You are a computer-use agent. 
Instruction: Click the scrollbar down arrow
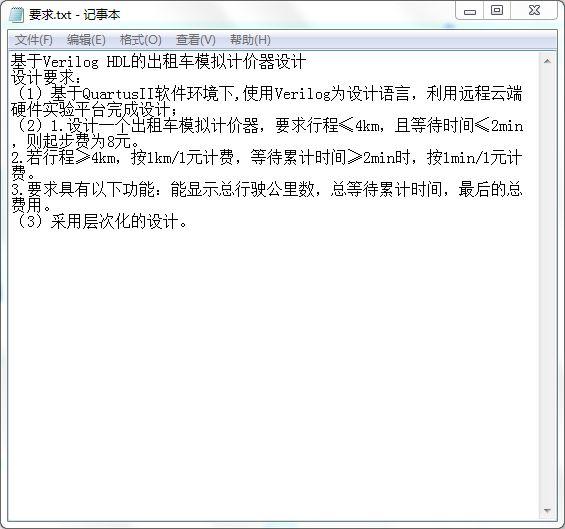click(x=547, y=511)
